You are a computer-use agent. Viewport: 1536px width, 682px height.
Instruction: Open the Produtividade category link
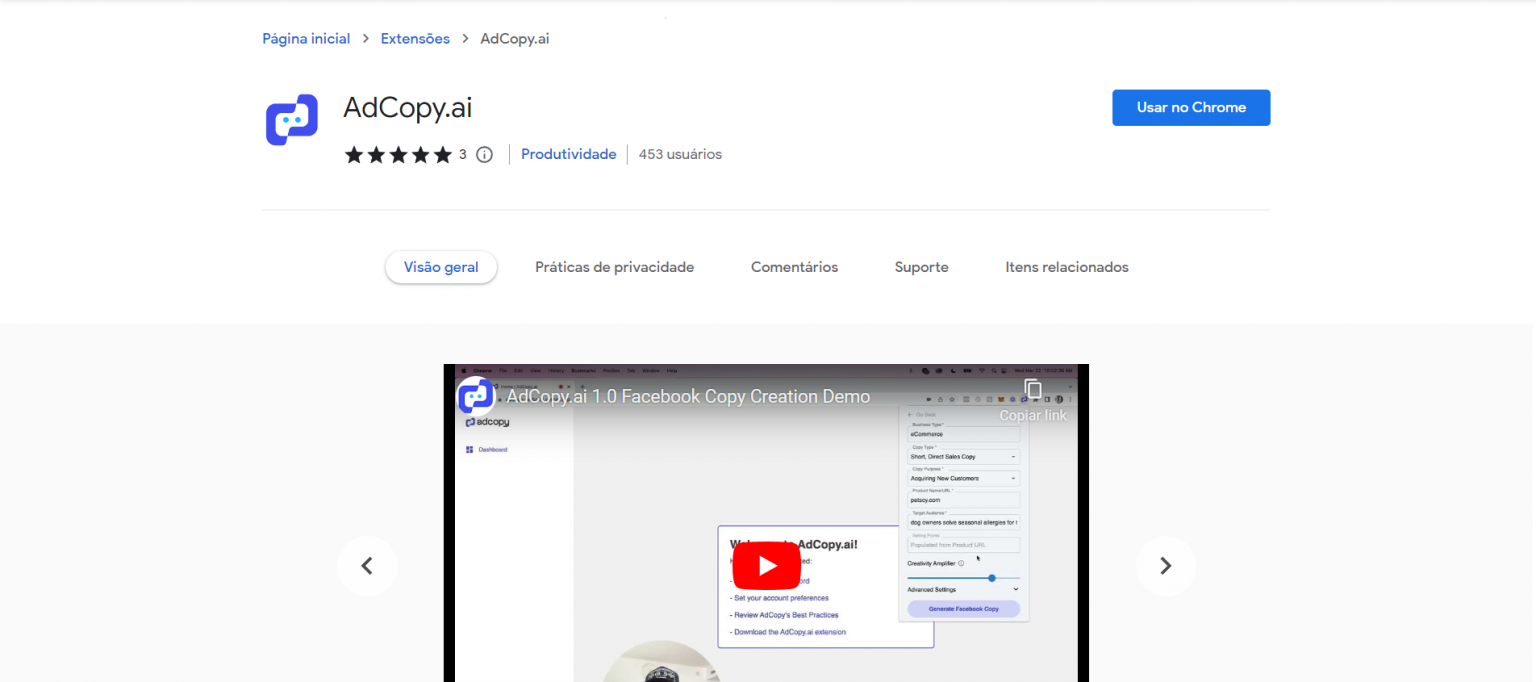click(x=568, y=154)
